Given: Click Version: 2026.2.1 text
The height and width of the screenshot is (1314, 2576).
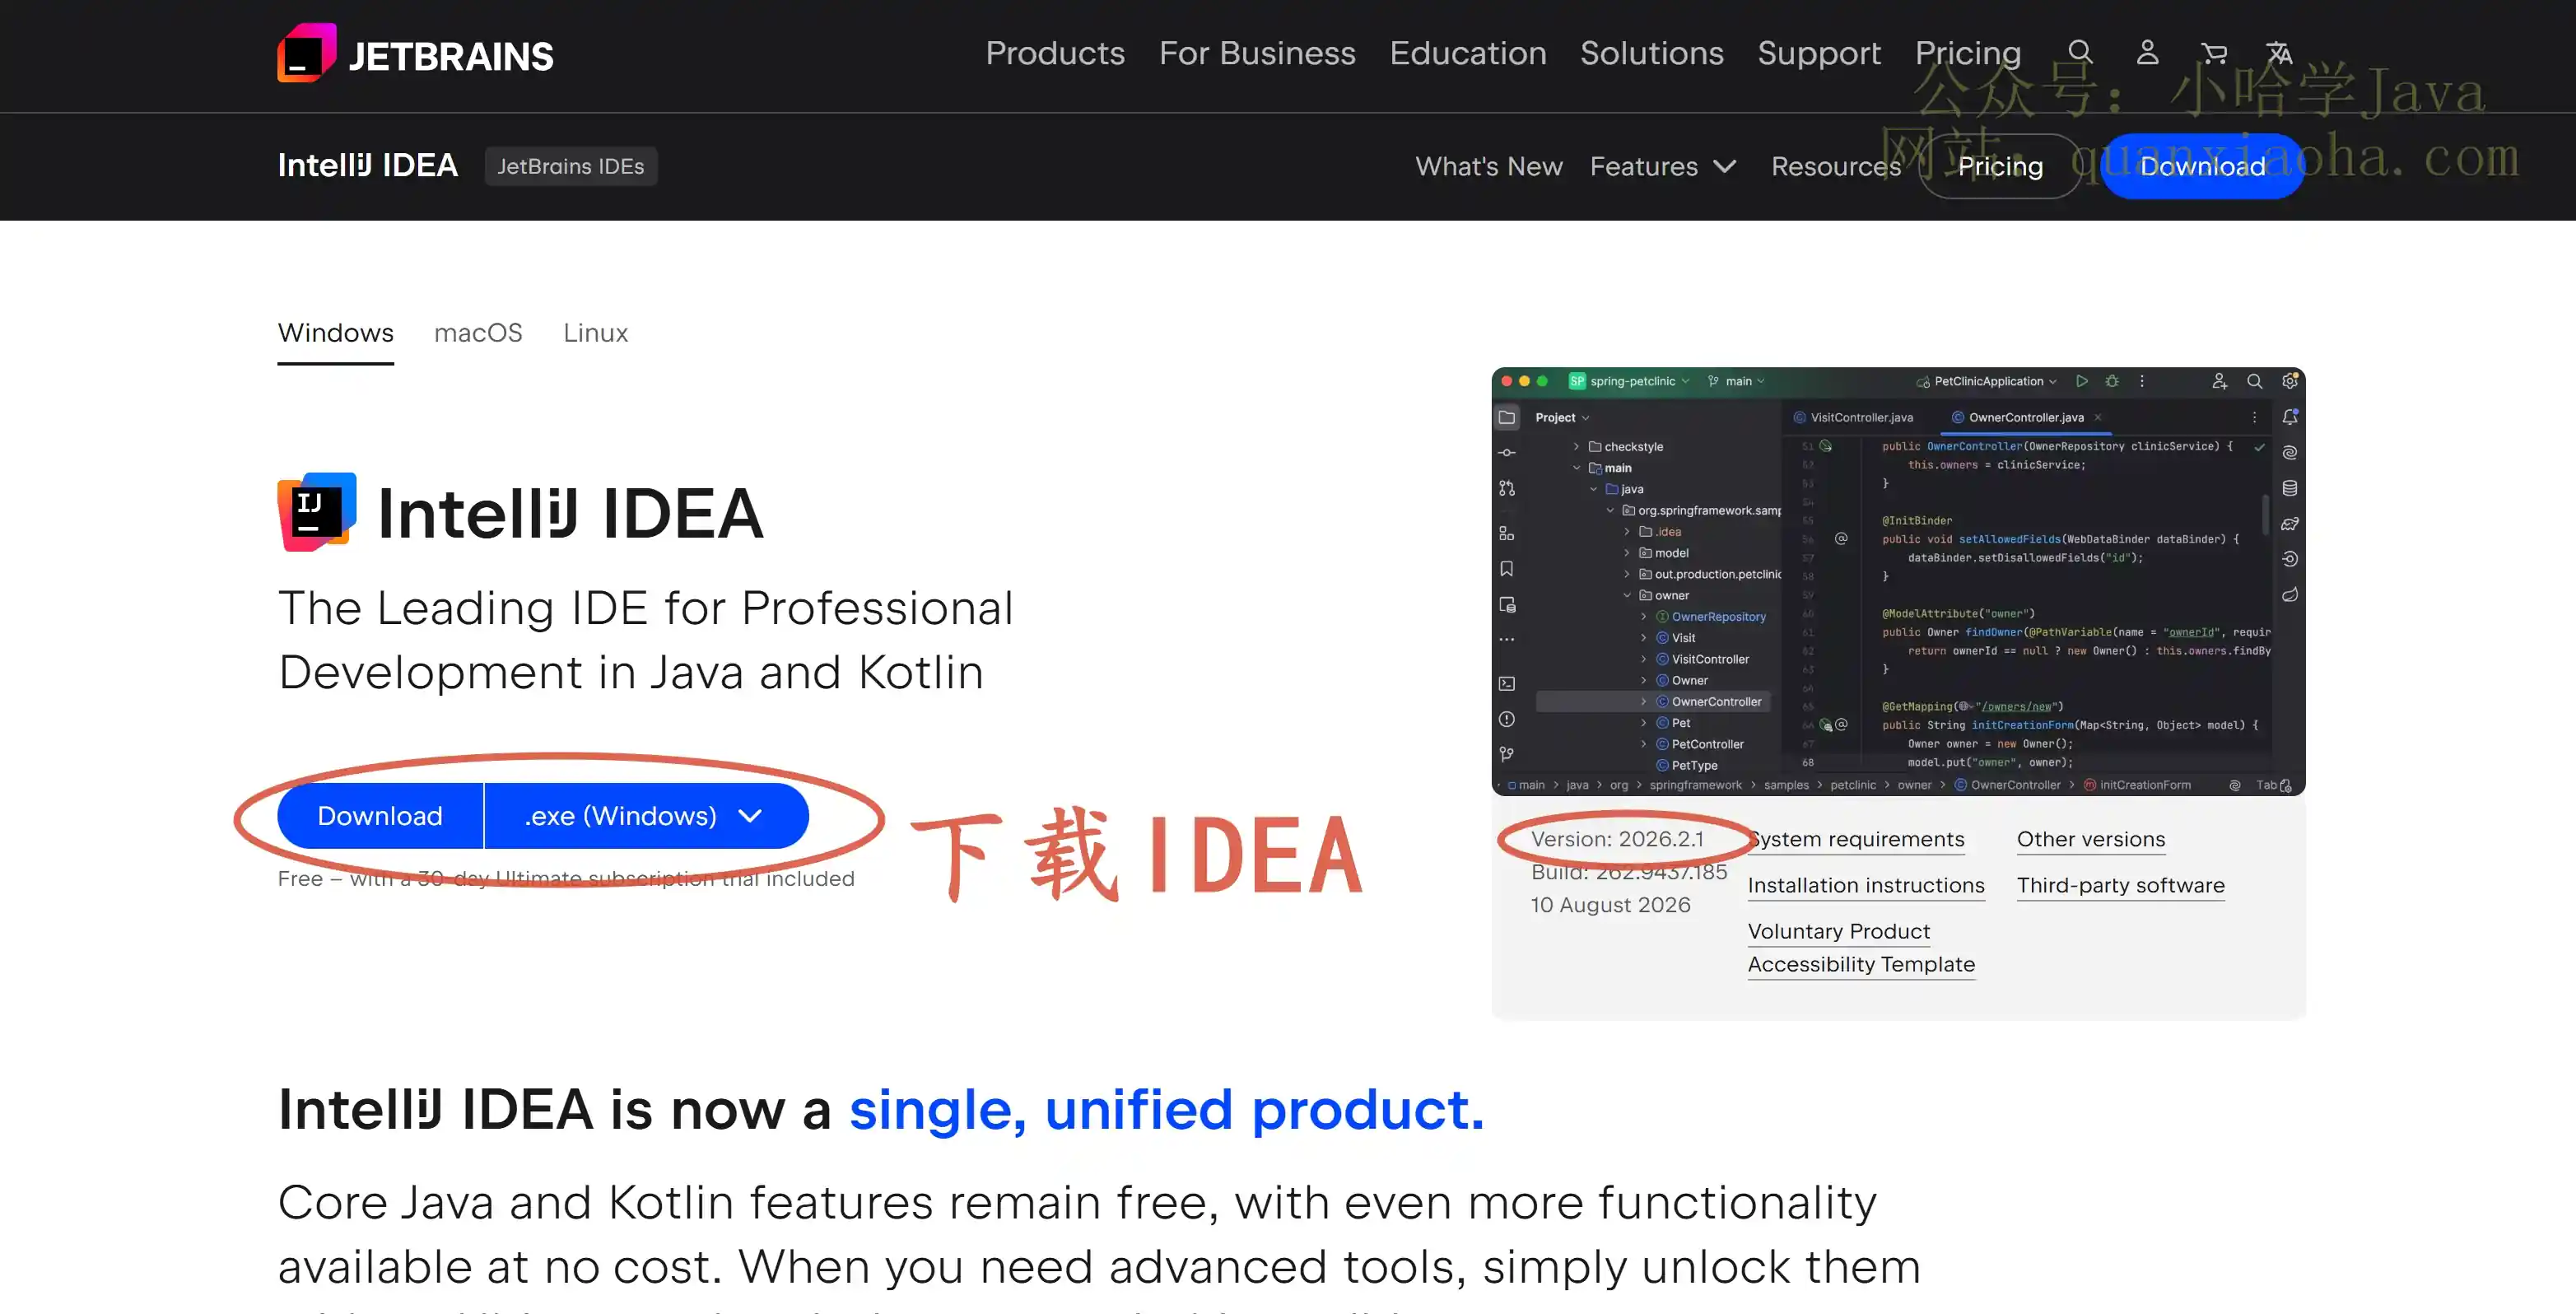Looking at the screenshot, I should click(1617, 839).
